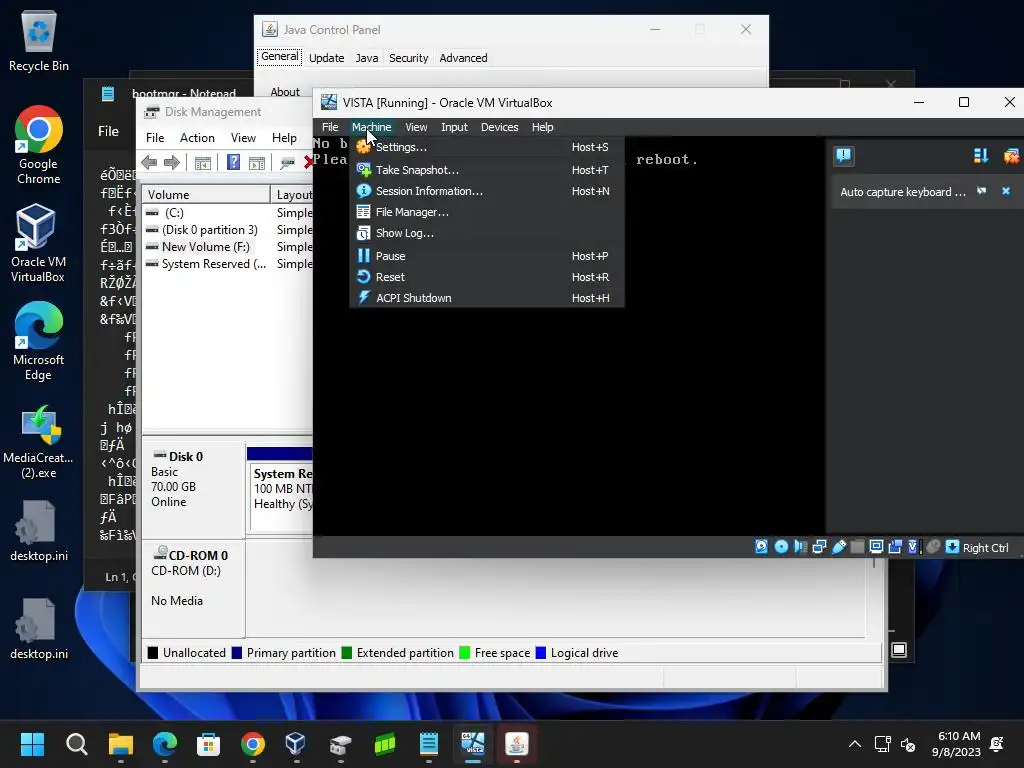This screenshot has height=768, width=1024.
Task: Click the show/hide console tree toolbar icon
Action: [x=203, y=163]
